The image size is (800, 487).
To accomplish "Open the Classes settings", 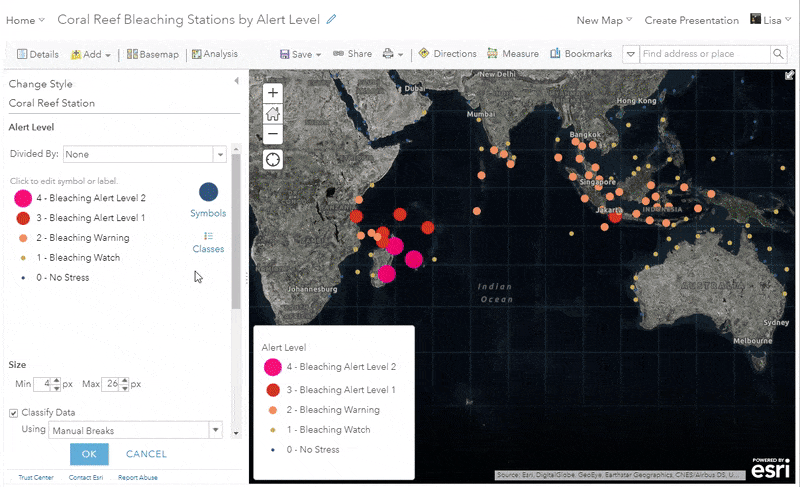I will click(x=208, y=243).
